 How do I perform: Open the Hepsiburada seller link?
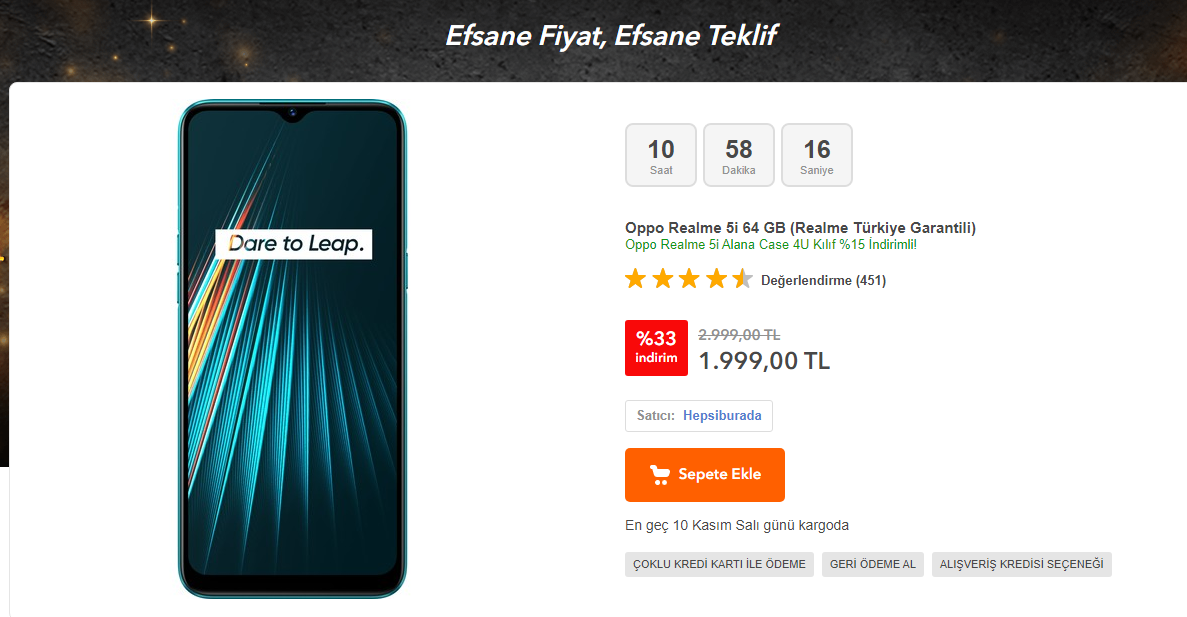(x=721, y=416)
